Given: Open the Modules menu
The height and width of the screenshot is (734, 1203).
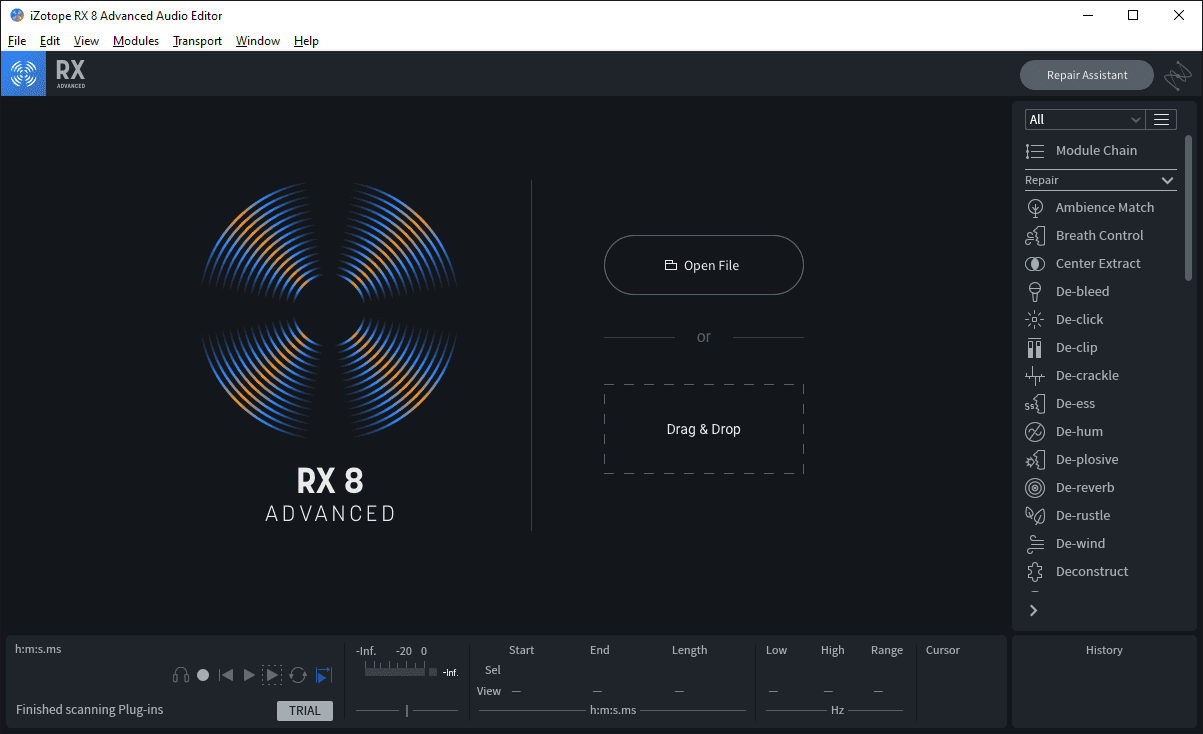Looking at the screenshot, I should (136, 41).
